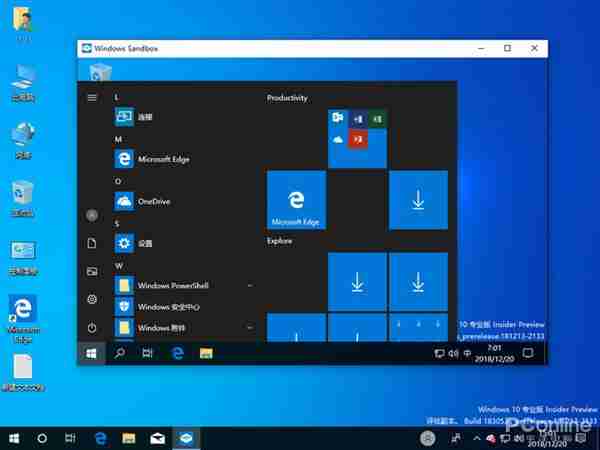Click the People icon on host taskbar
This screenshot has width=600, height=450.
coord(456,439)
